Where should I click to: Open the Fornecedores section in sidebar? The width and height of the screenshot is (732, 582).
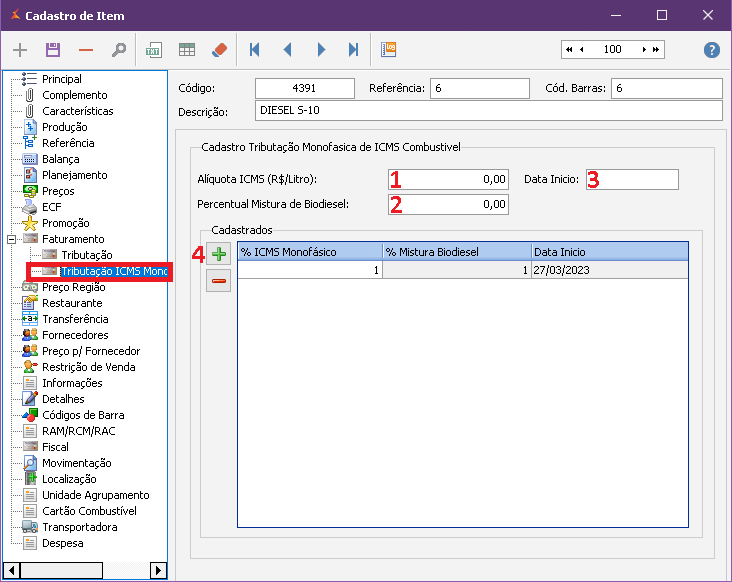tap(75, 335)
